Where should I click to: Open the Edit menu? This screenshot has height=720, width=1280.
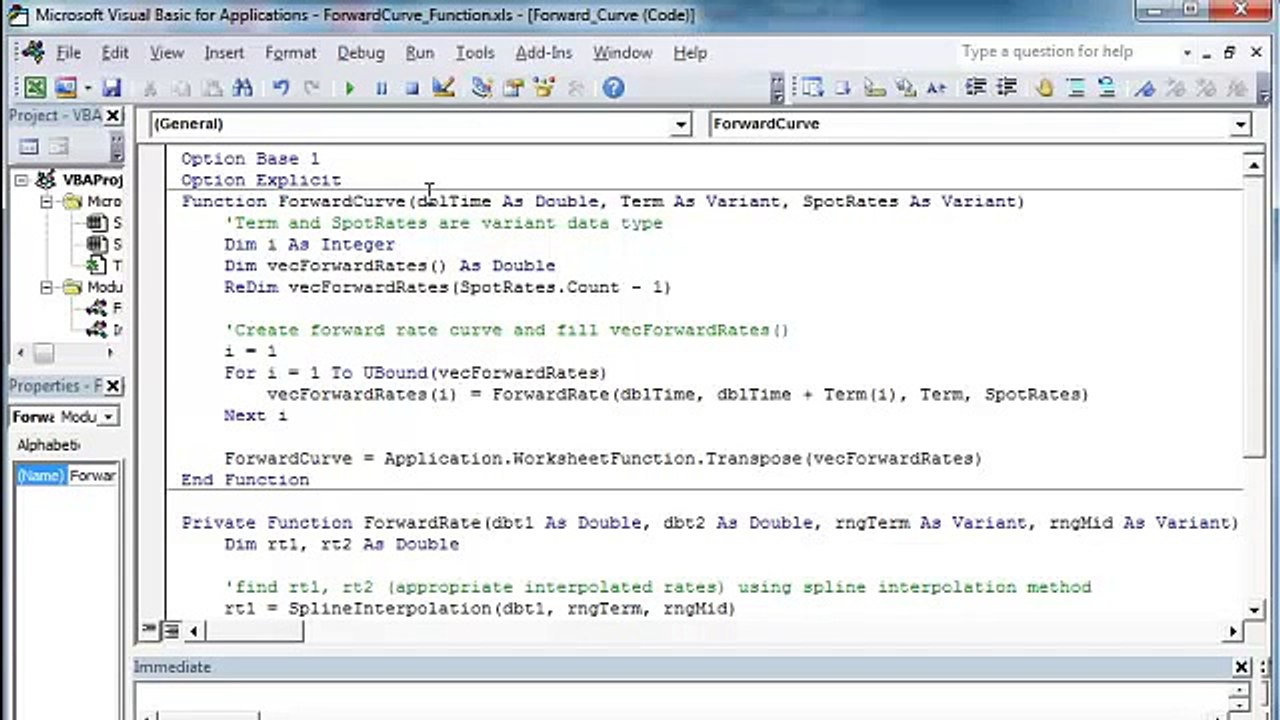tap(115, 52)
